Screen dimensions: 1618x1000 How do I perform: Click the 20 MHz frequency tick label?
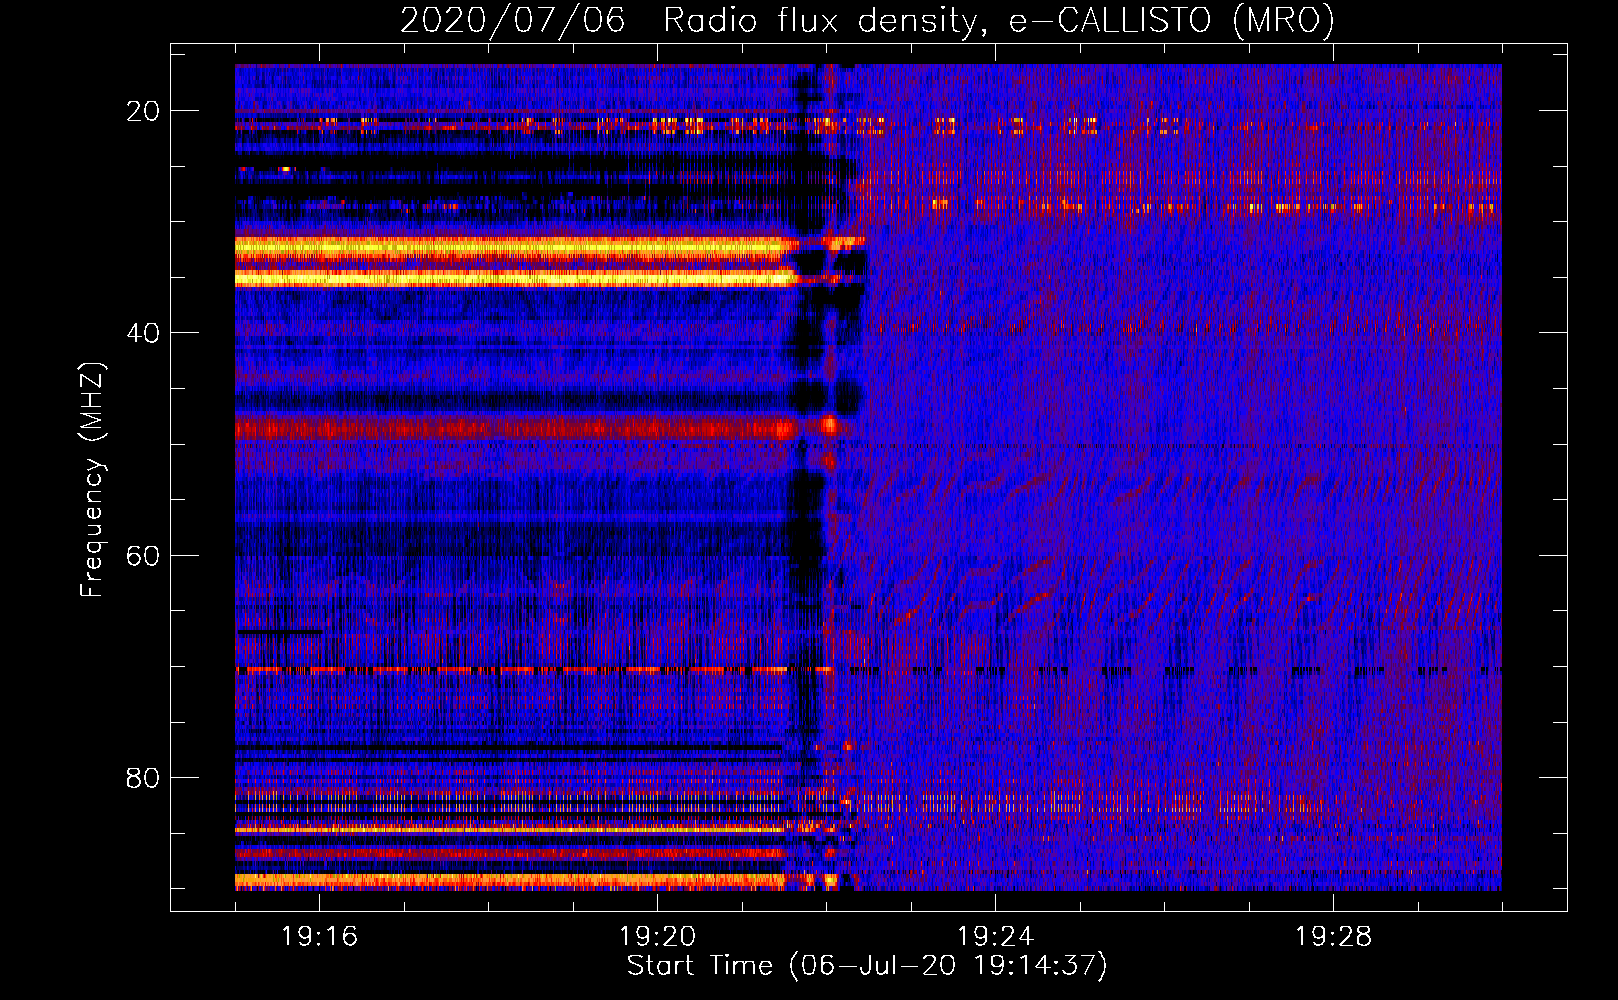click(x=143, y=111)
